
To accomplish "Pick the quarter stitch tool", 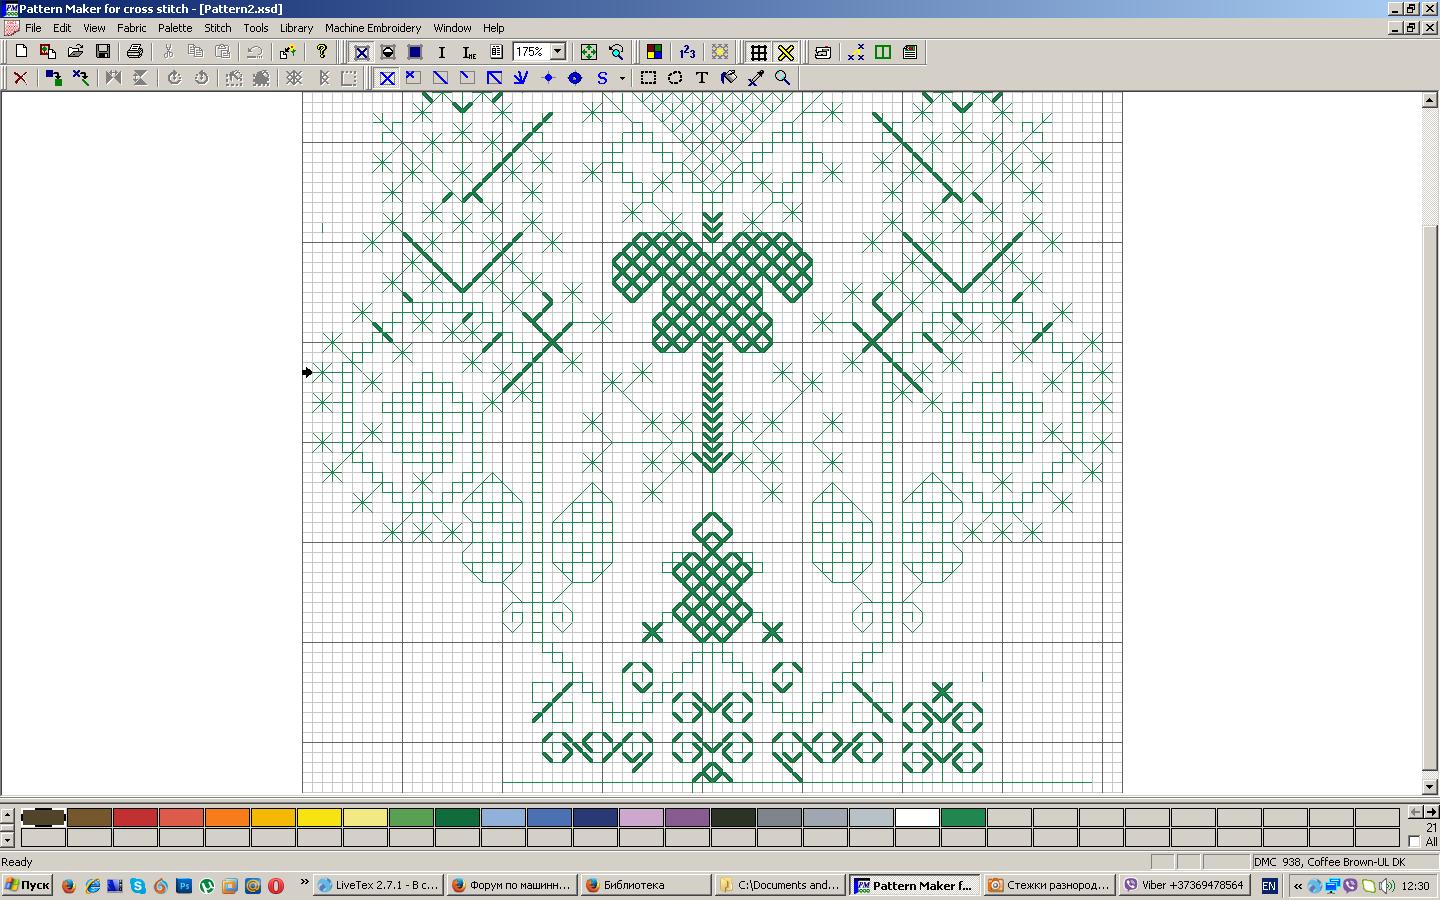I will click(x=467, y=78).
